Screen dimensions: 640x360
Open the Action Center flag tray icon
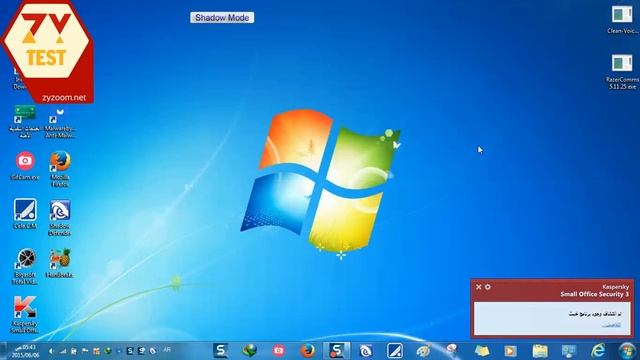[x=85, y=351]
